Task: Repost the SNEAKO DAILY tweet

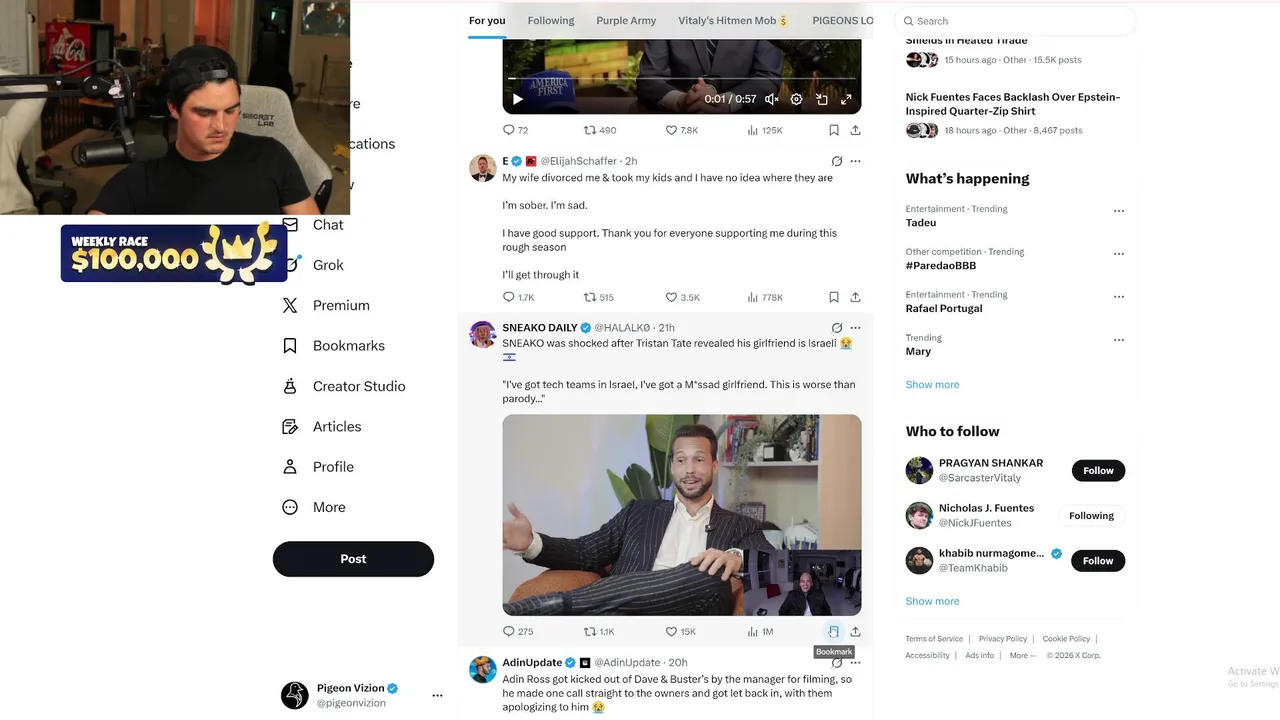Action: [590, 631]
